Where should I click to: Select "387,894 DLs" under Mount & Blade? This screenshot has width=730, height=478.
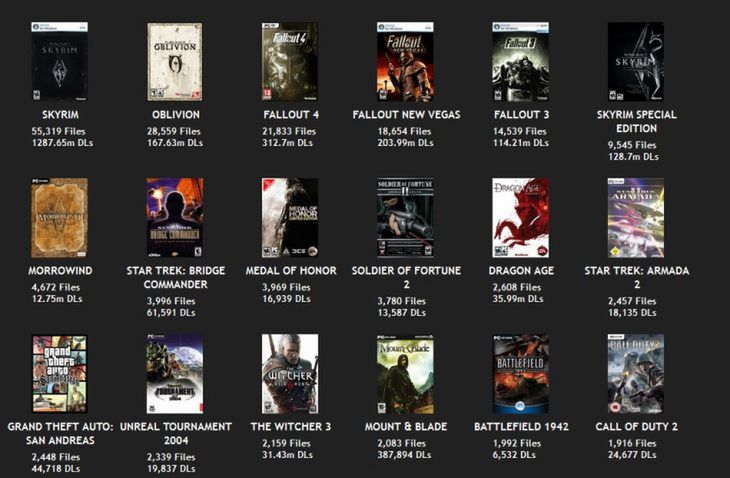click(404, 455)
